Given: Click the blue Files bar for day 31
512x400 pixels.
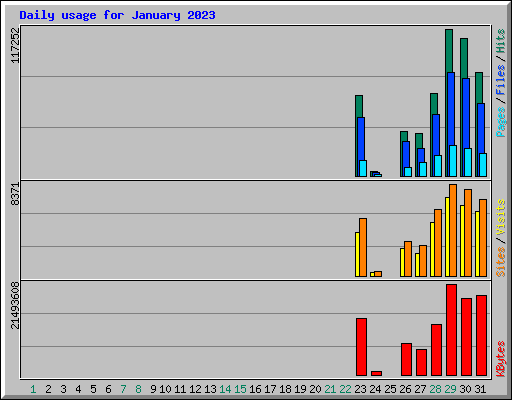Looking at the screenshot, I should (x=481, y=128).
